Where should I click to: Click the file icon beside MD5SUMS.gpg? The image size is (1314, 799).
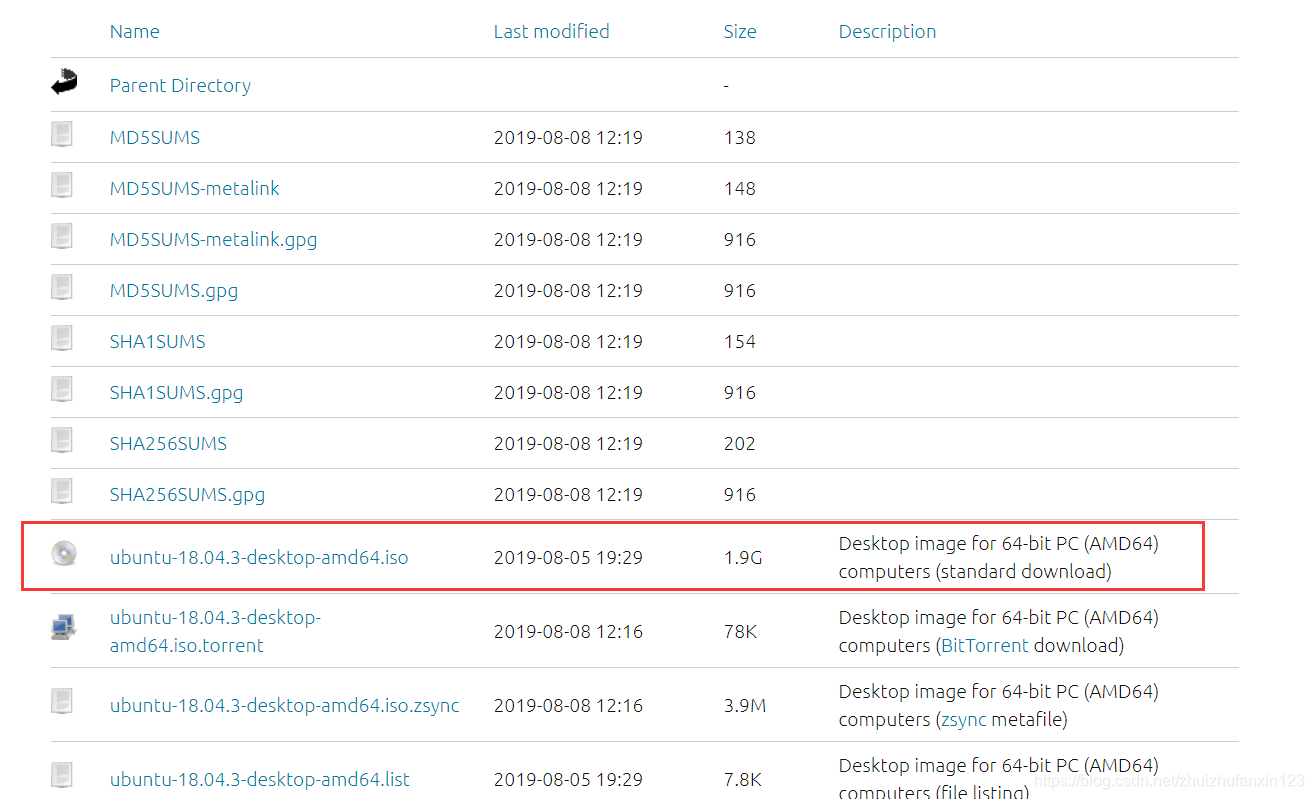click(x=63, y=288)
